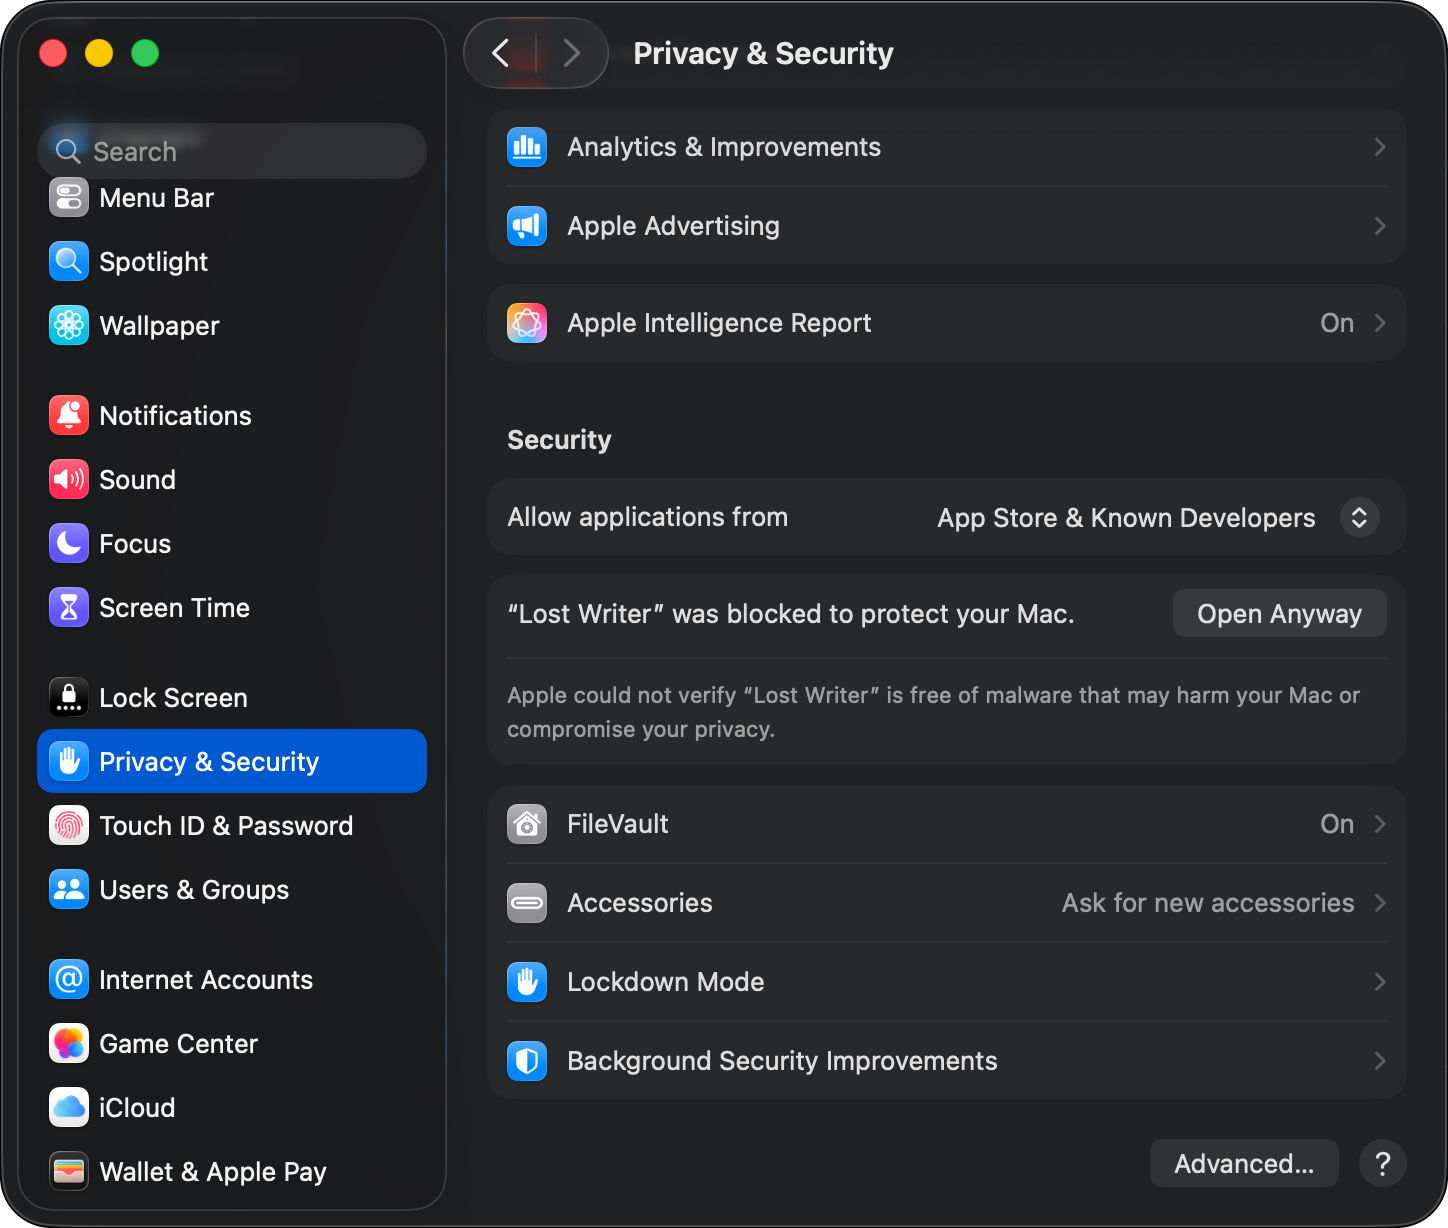Click the 'On' value for Apple Intelligence Report
This screenshot has width=1448, height=1228.
[x=1337, y=323]
